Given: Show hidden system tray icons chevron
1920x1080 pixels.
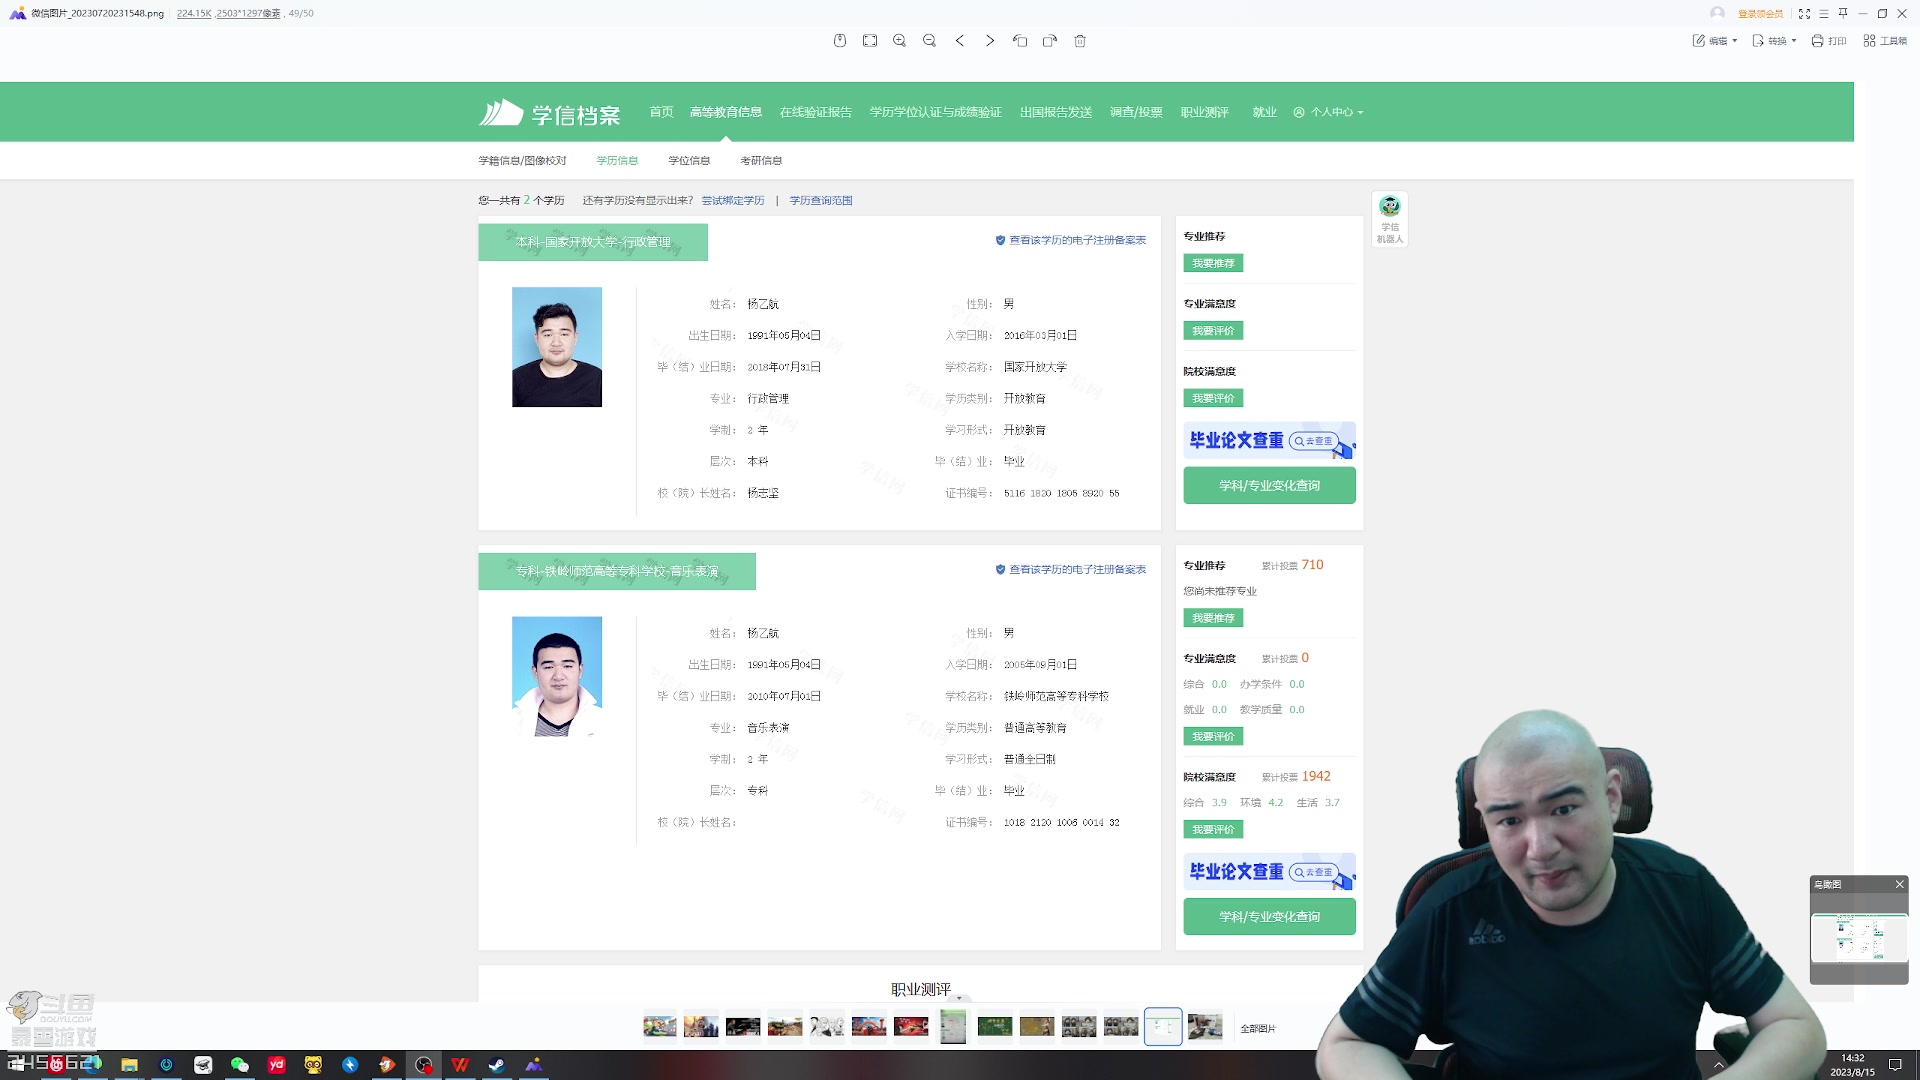Looking at the screenshot, I should click(1719, 1065).
